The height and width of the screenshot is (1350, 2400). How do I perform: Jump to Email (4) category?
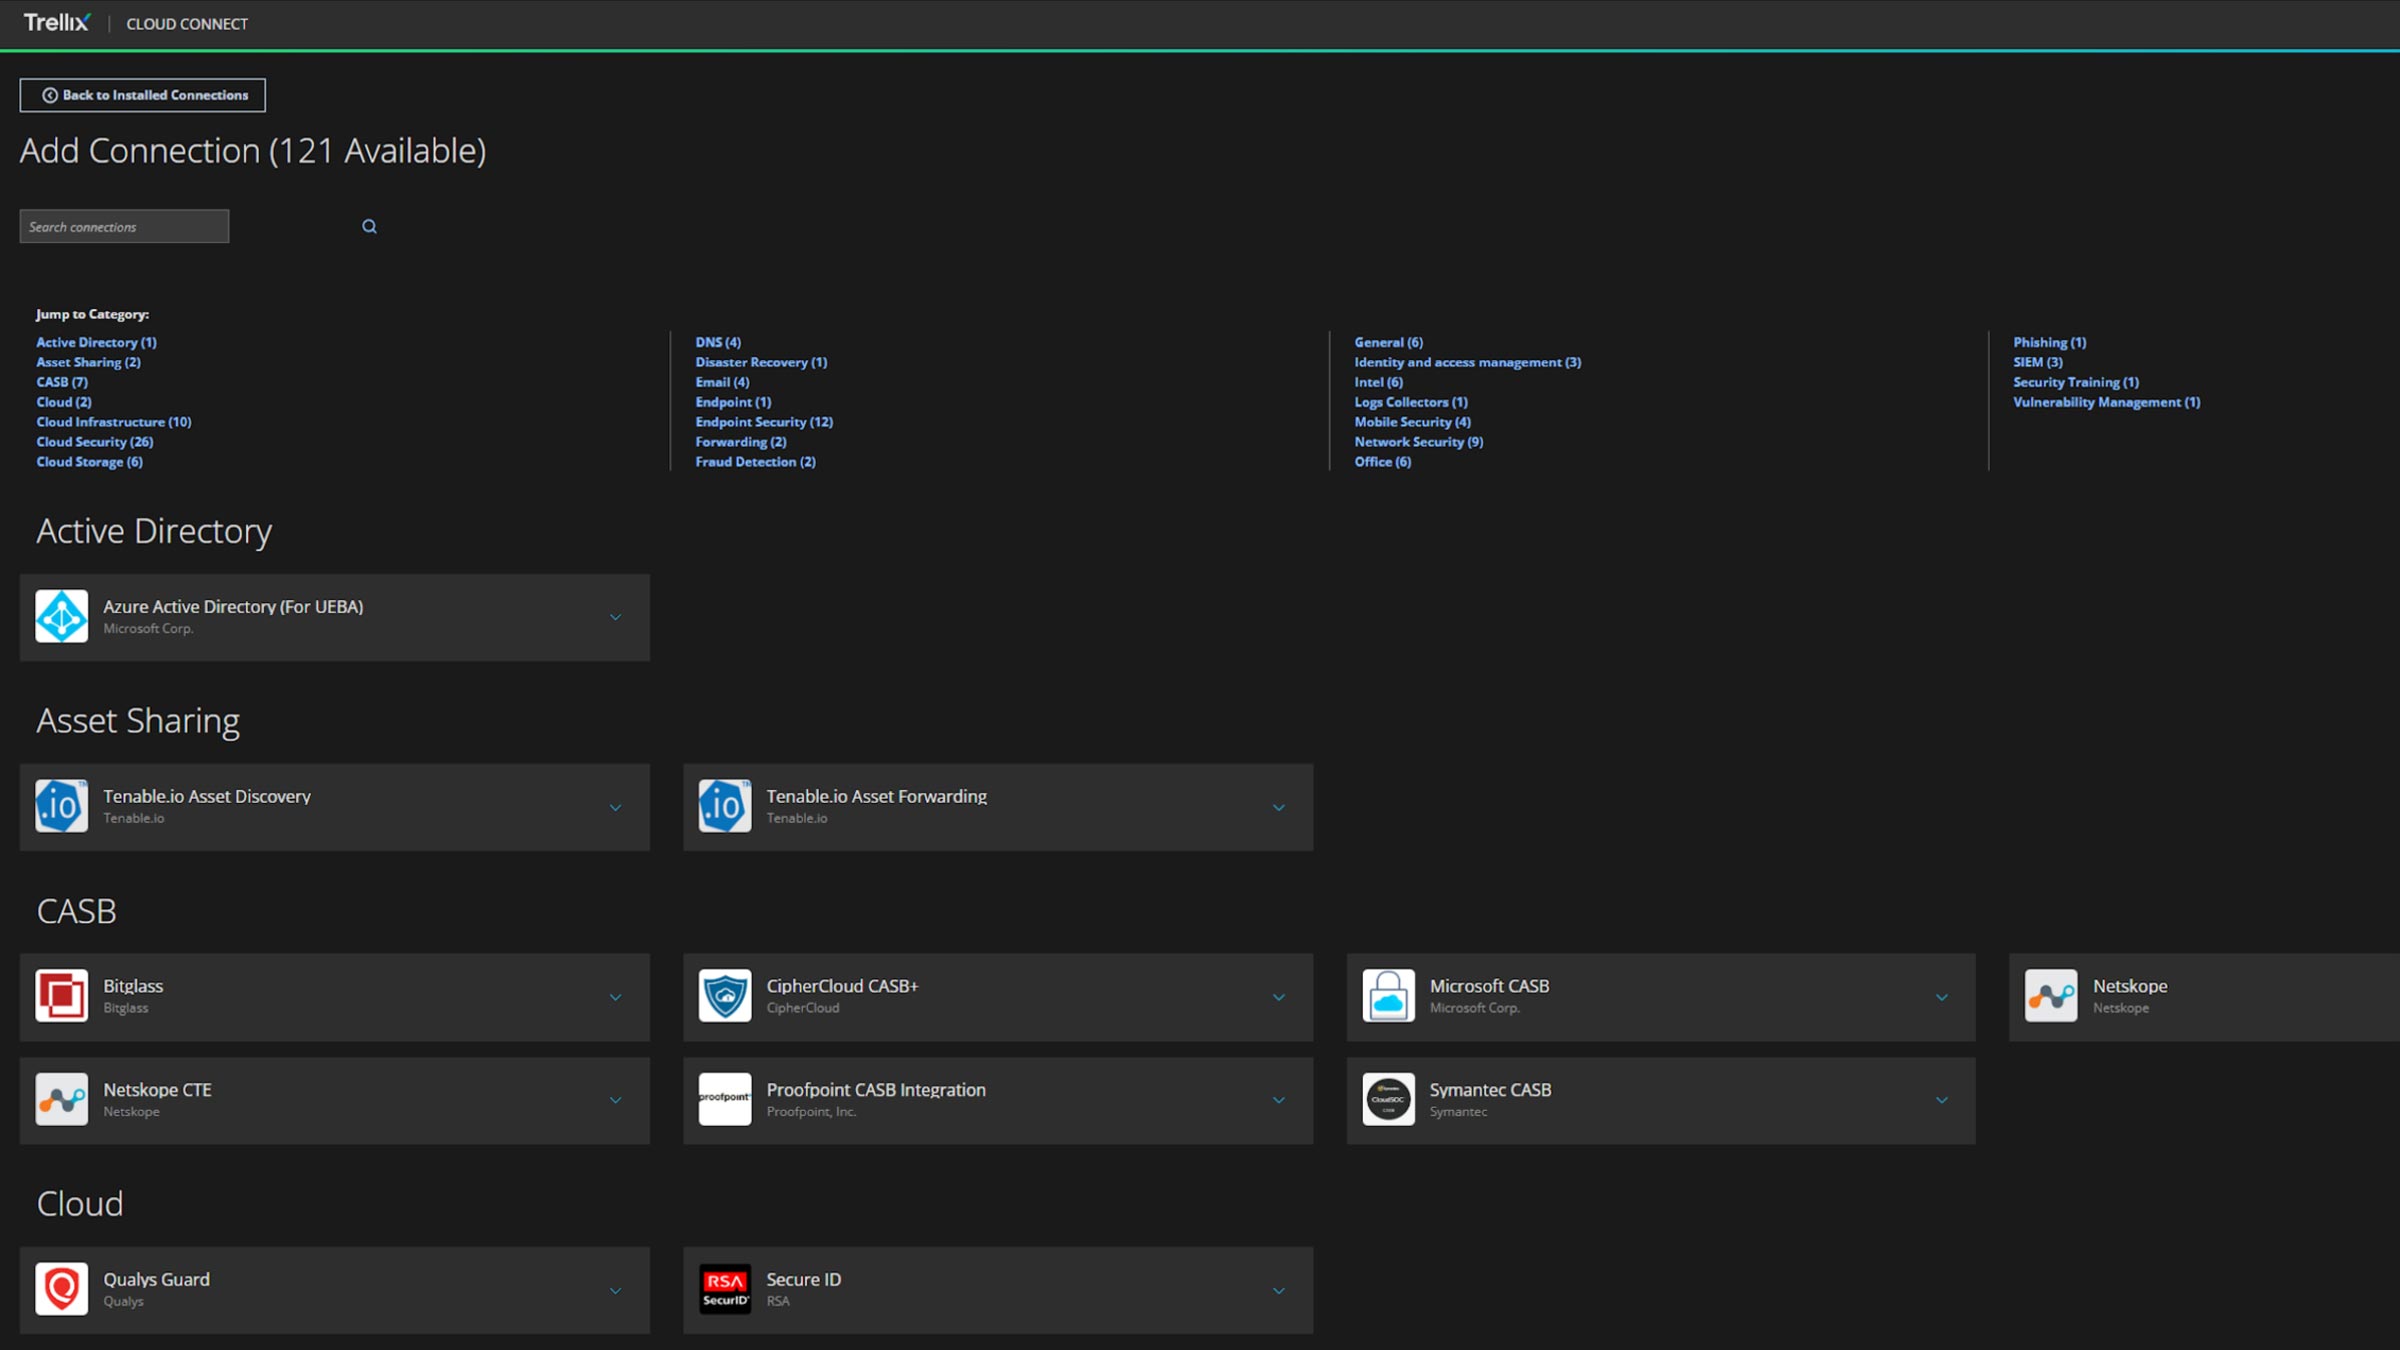pos(722,382)
